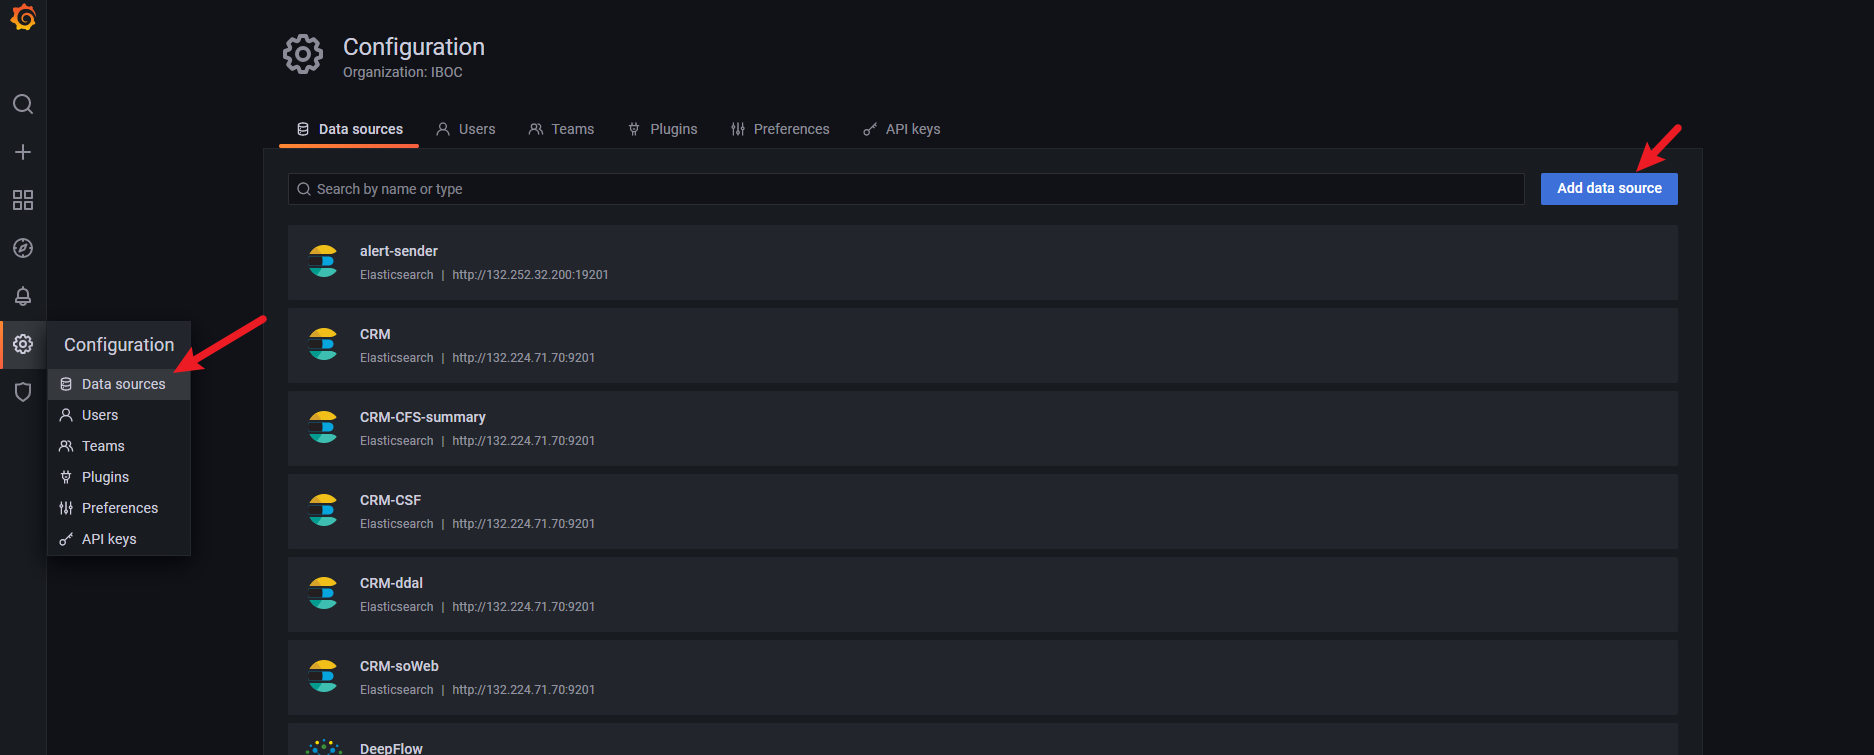Viewport: 1874px width, 755px height.
Task: Open the CRM data source entry
Action: pos(375,334)
